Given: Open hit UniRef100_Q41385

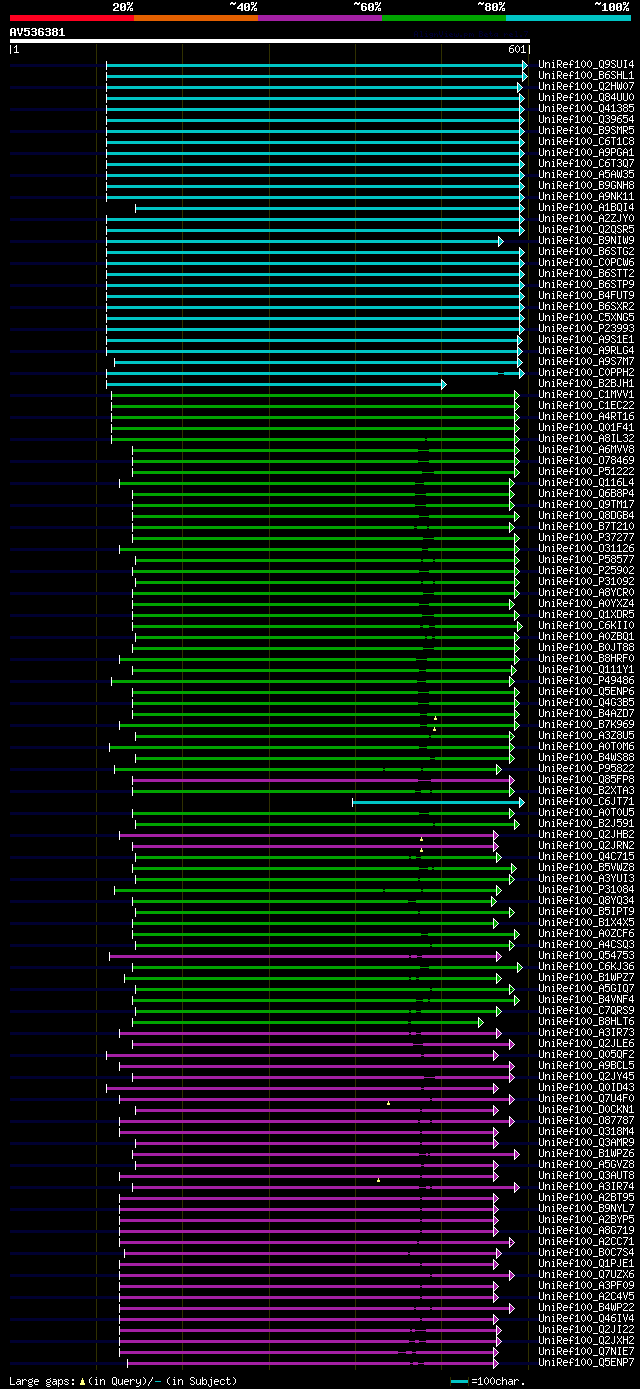Looking at the screenshot, I should 586,108.
